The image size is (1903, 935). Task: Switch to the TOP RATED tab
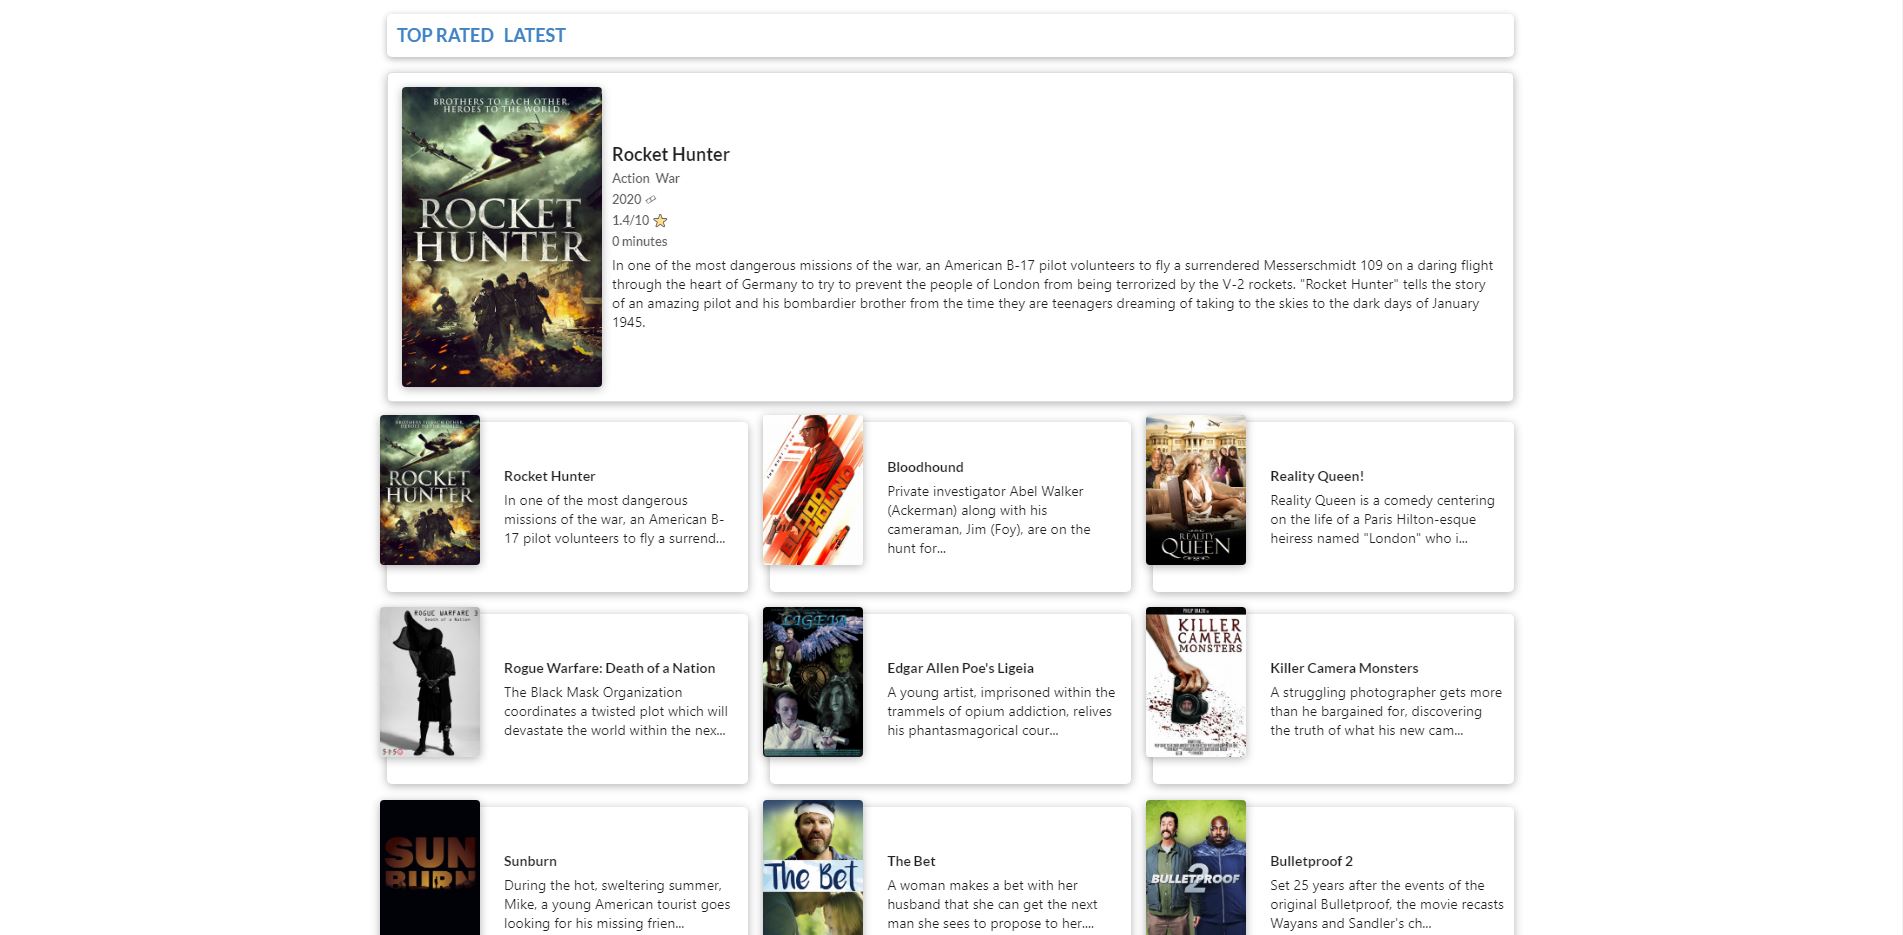click(445, 35)
